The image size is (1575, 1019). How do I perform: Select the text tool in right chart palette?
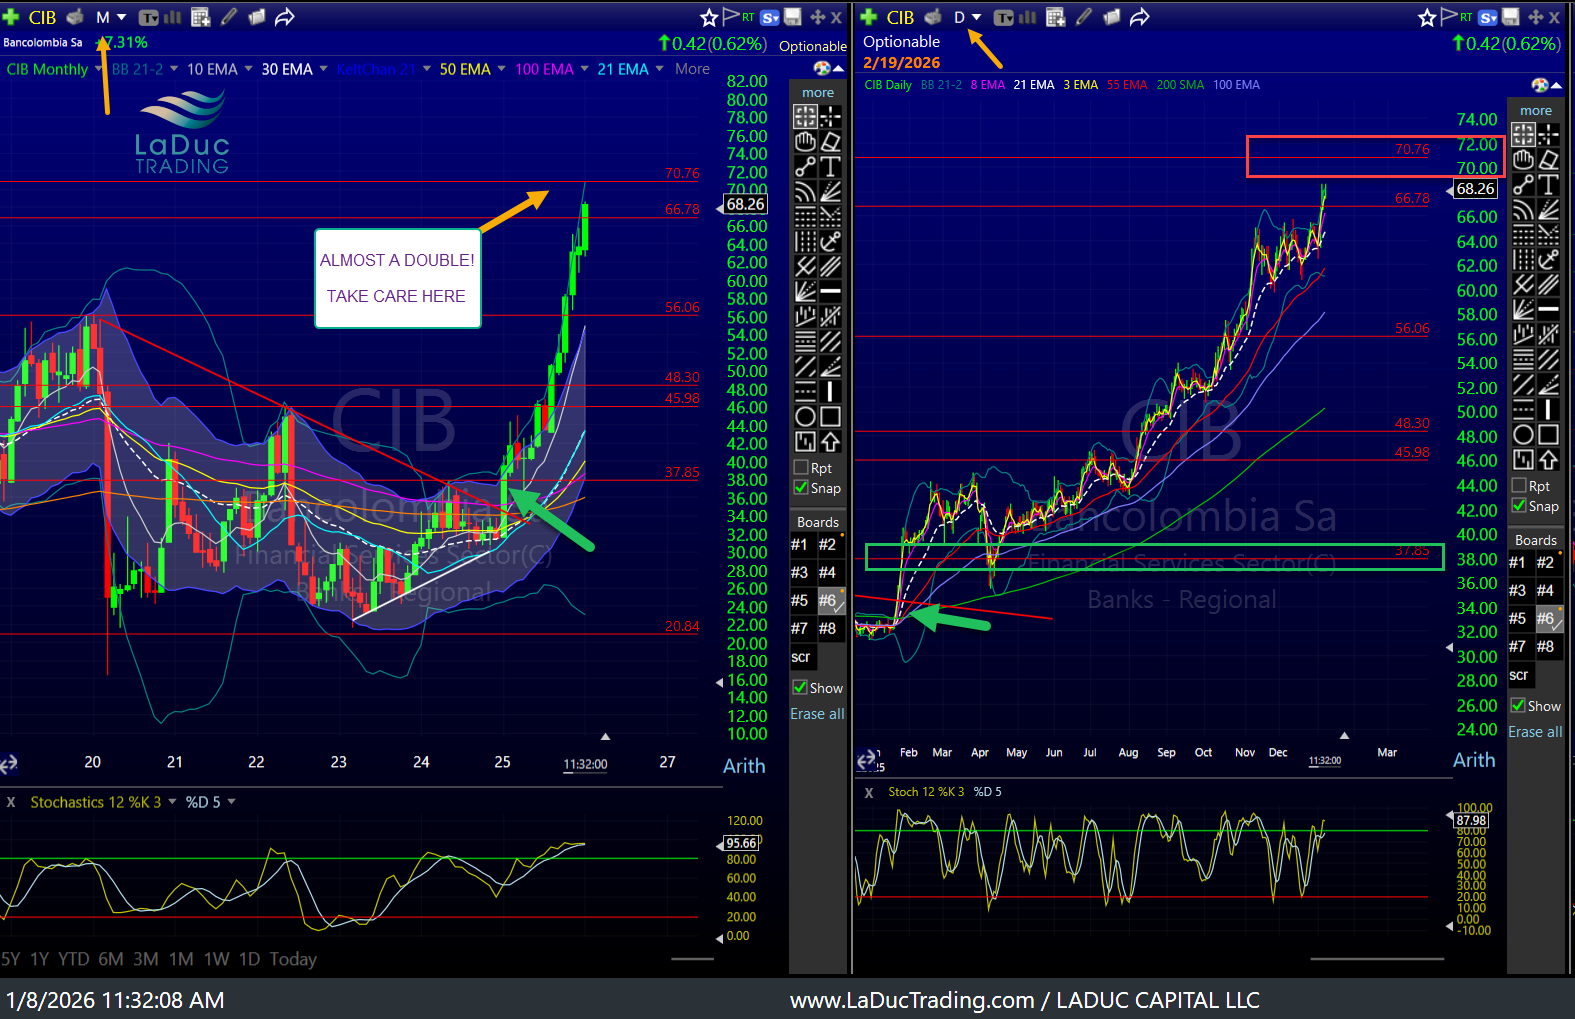coord(1549,185)
